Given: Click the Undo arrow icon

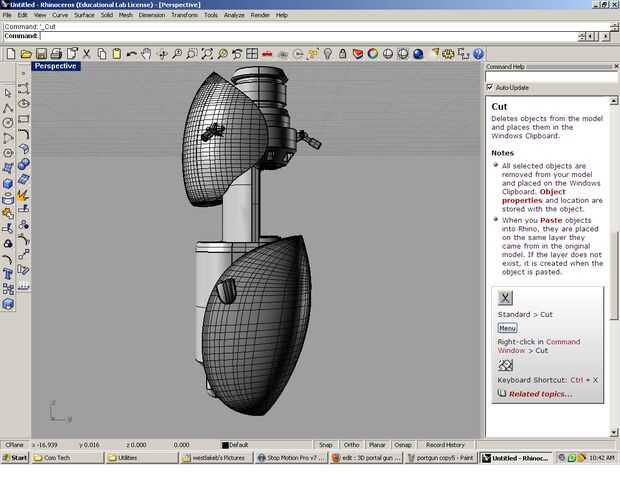Looking at the screenshot, I should click(x=132, y=54).
